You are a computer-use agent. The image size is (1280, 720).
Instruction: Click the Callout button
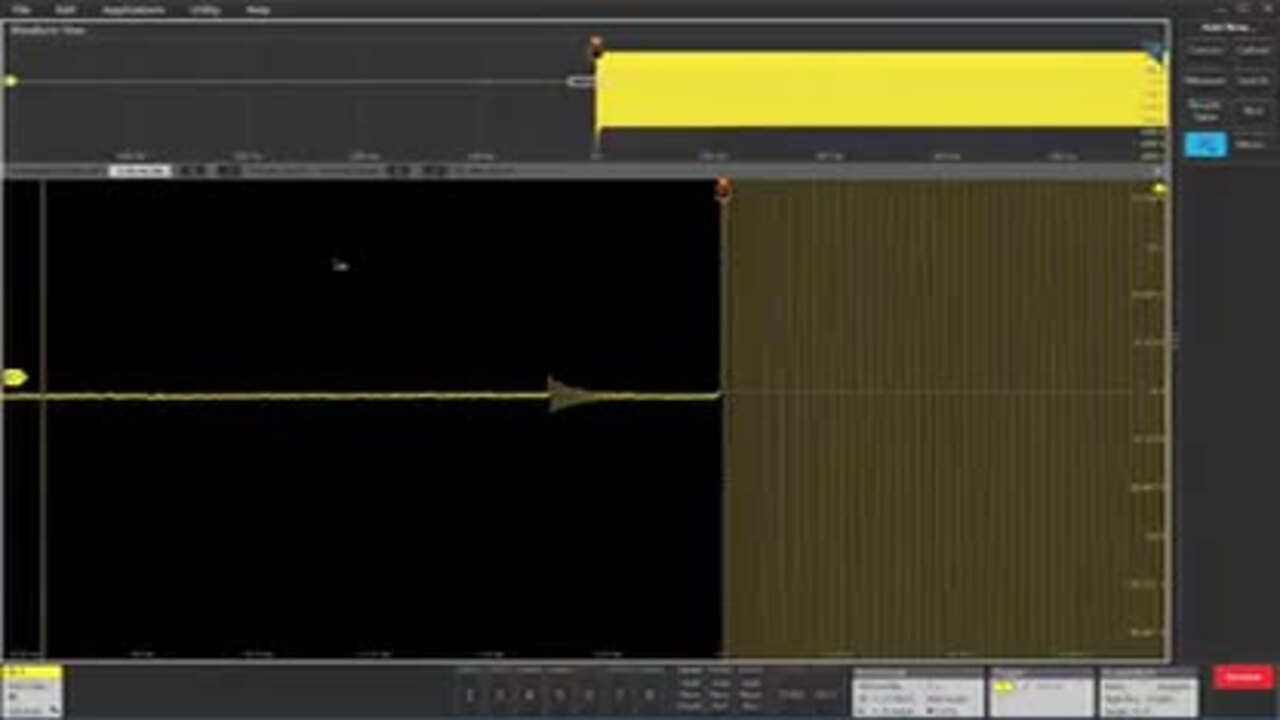click(x=1253, y=50)
